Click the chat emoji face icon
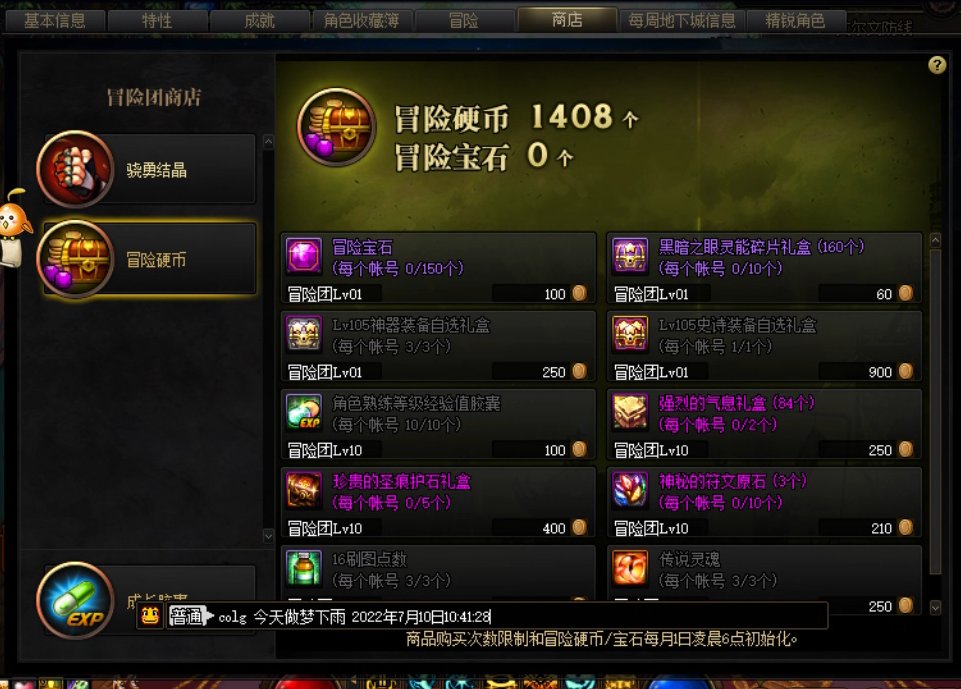 pyautogui.click(x=150, y=615)
